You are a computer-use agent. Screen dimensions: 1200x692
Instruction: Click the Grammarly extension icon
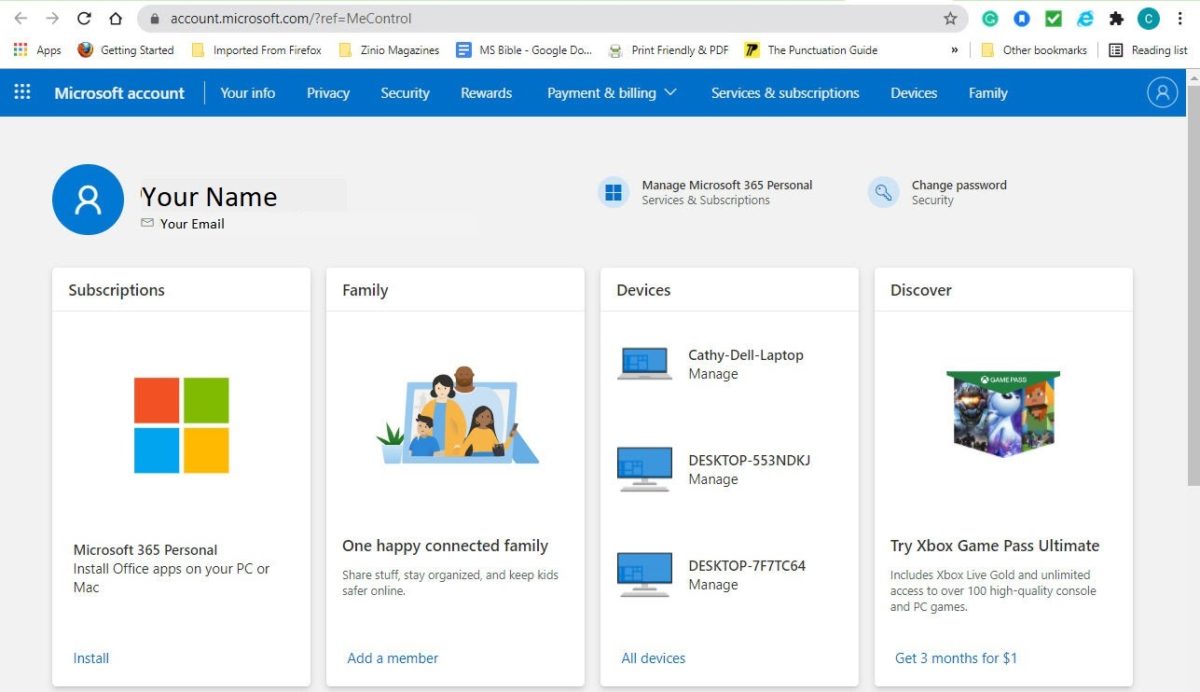(x=990, y=17)
